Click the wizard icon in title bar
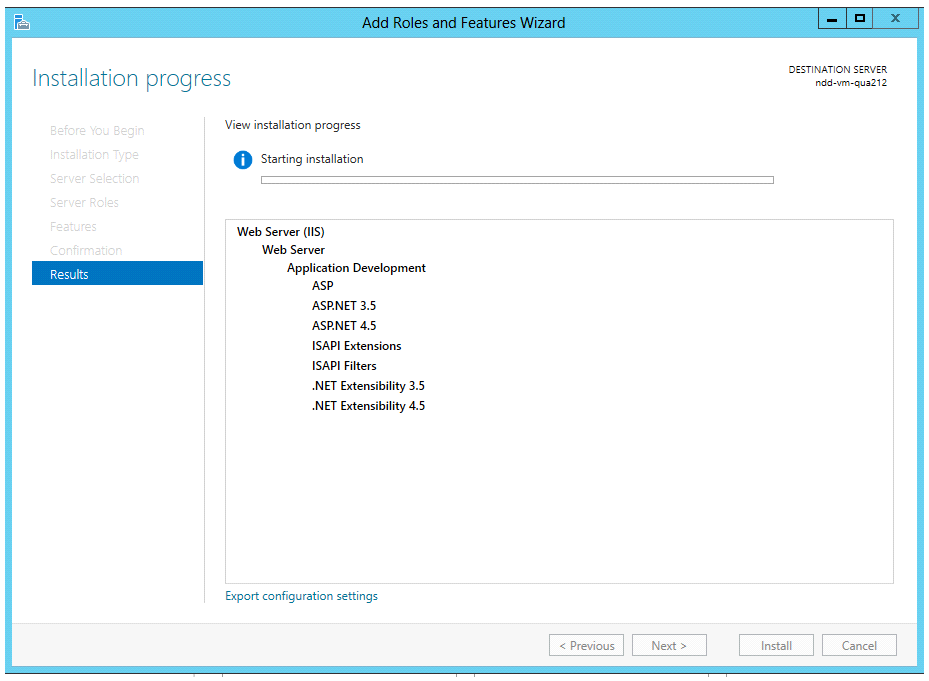The width and height of the screenshot is (929, 681). [21, 22]
